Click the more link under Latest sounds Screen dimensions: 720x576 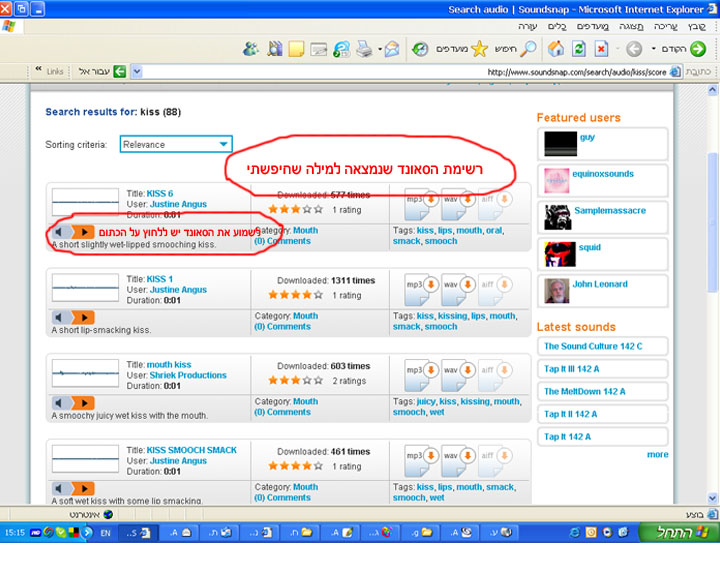click(x=658, y=454)
